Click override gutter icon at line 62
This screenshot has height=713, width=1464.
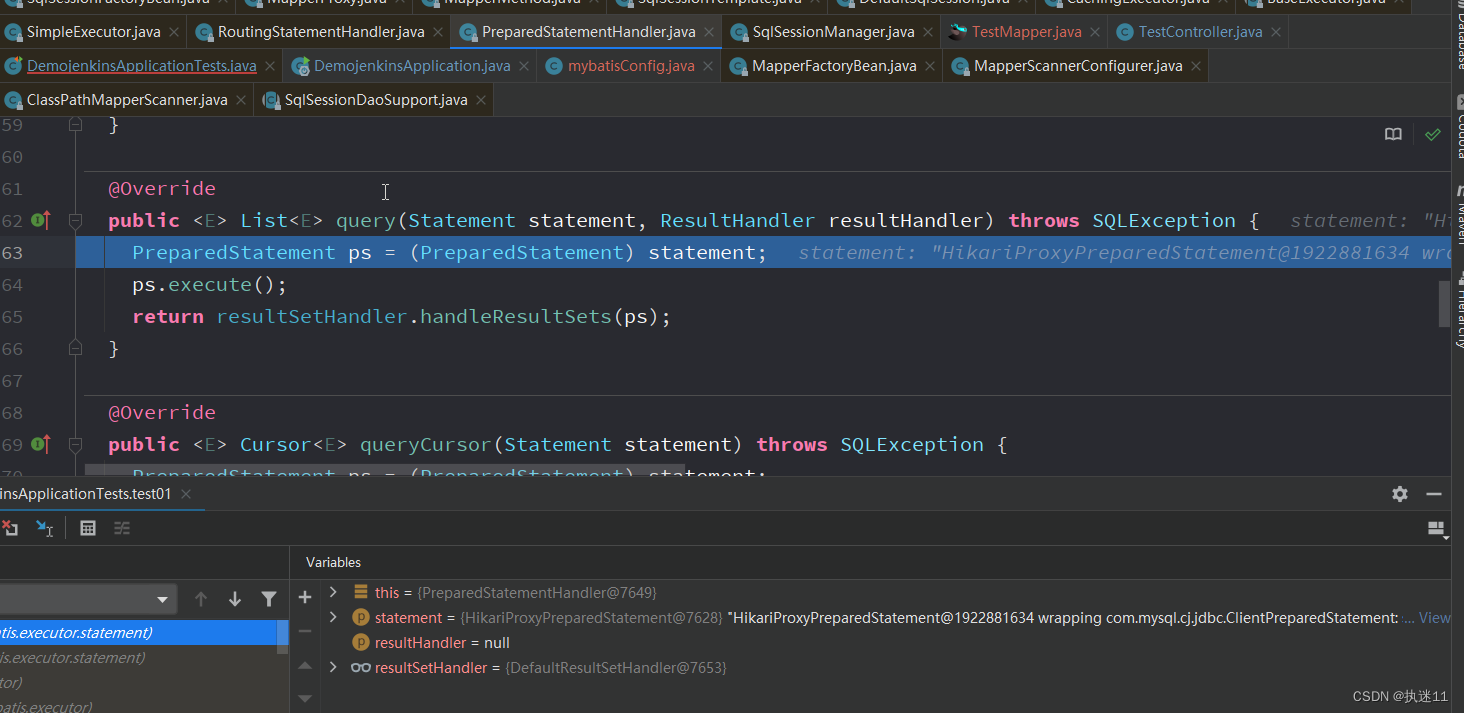point(41,220)
